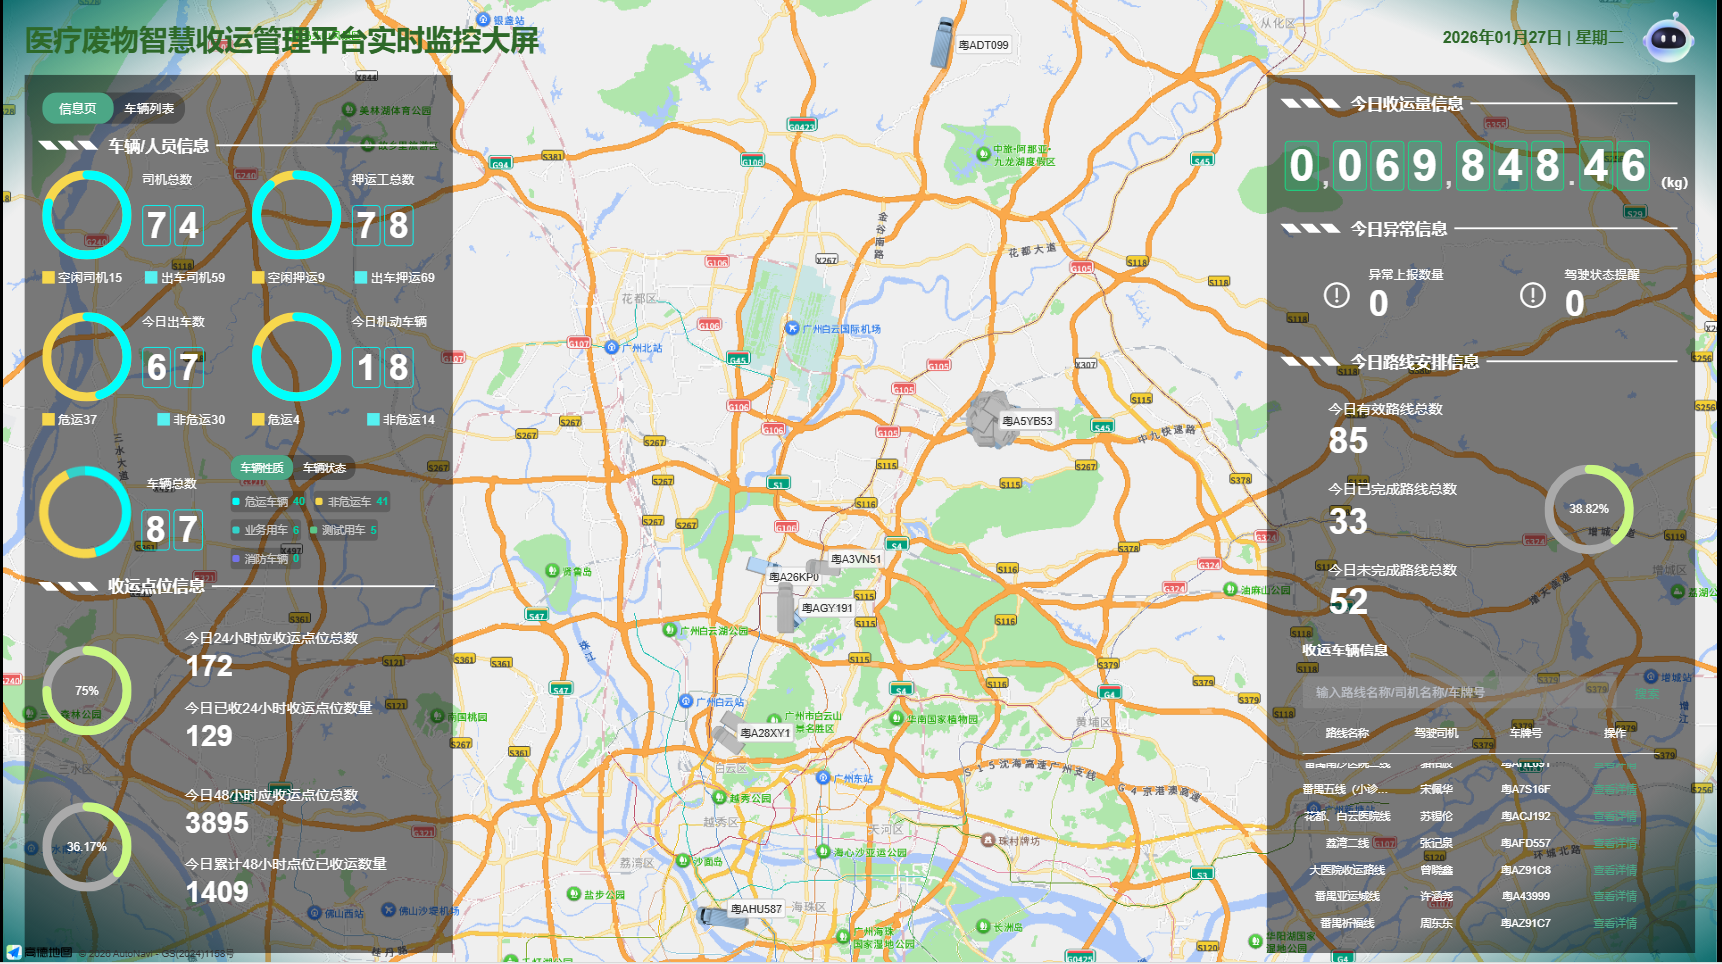This screenshot has height=964, width=1722.
Task: Toggle the 危运车辆 40 legend item
Action: click(269, 502)
